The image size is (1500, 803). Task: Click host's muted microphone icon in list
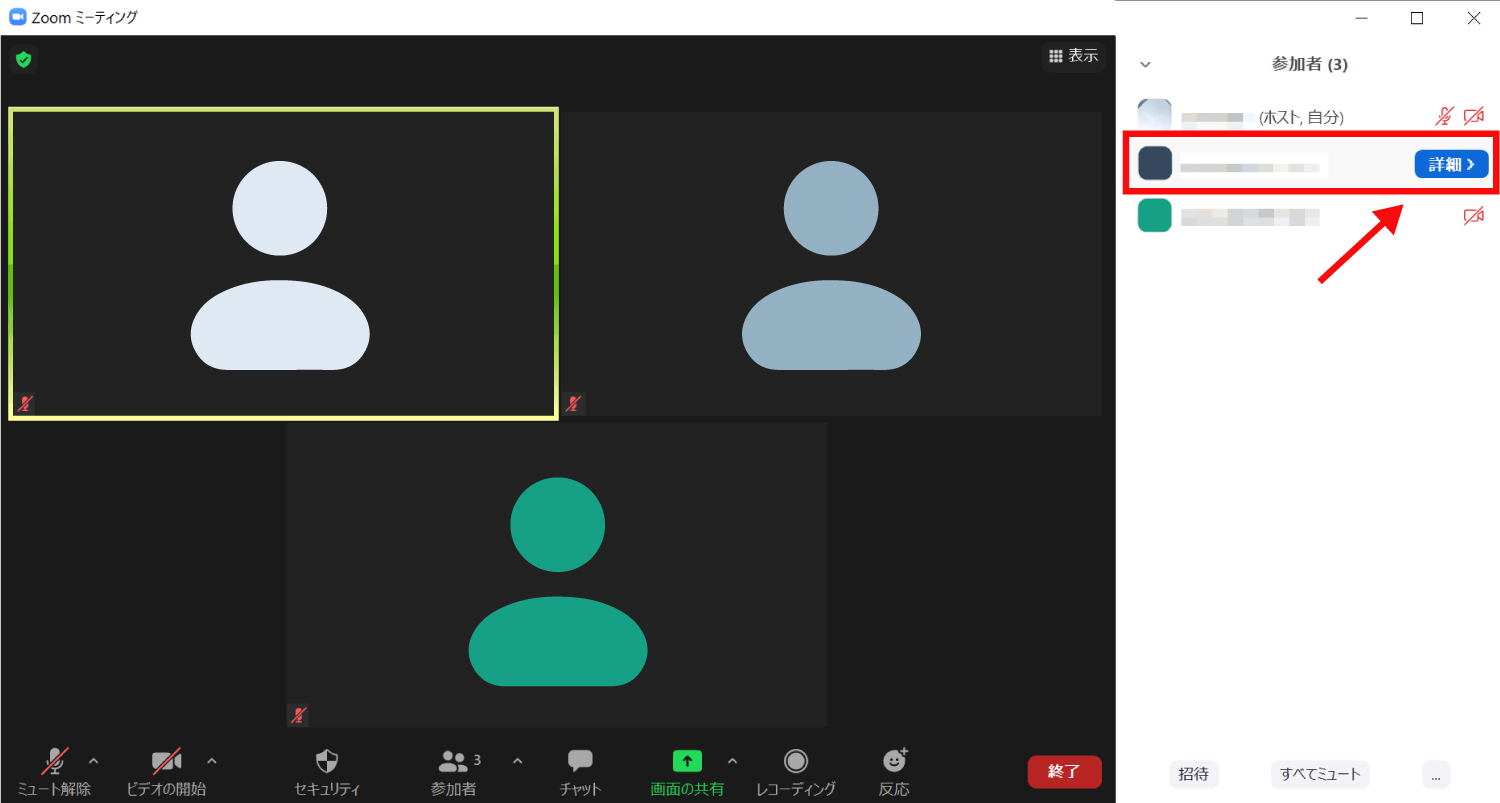pos(1444,116)
